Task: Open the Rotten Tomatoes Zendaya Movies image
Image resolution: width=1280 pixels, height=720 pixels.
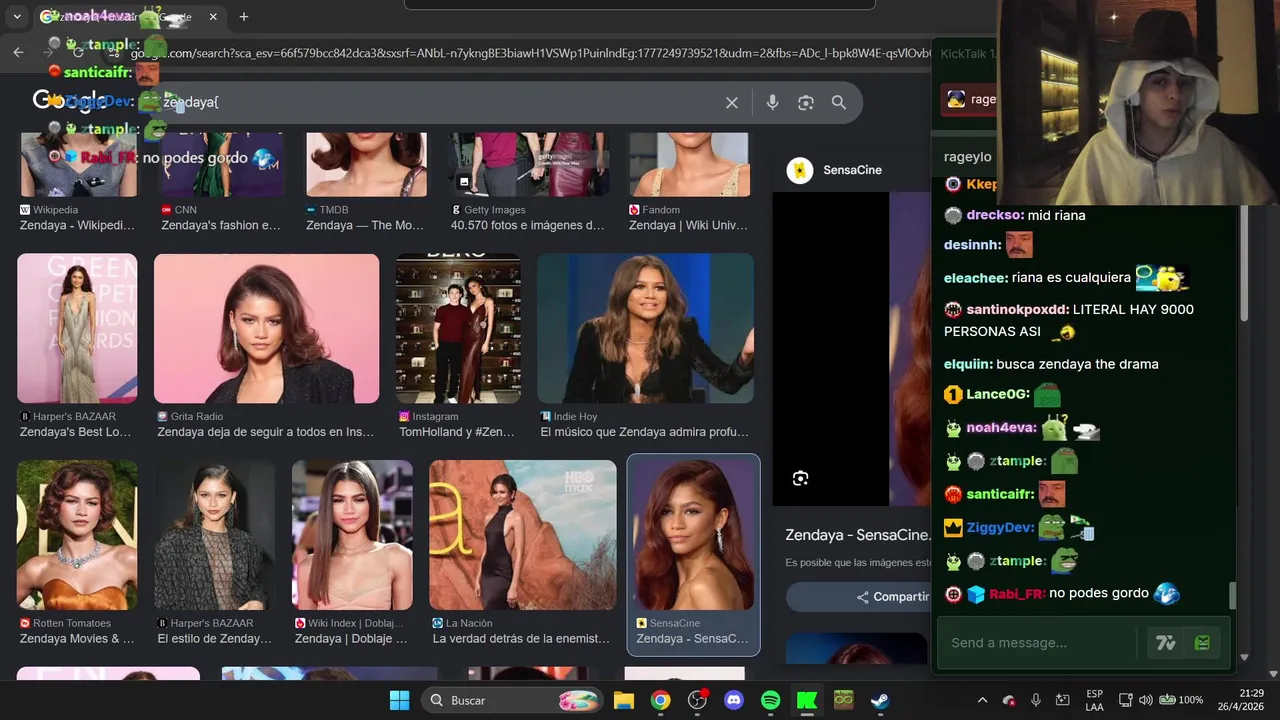Action: [x=77, y=535]
